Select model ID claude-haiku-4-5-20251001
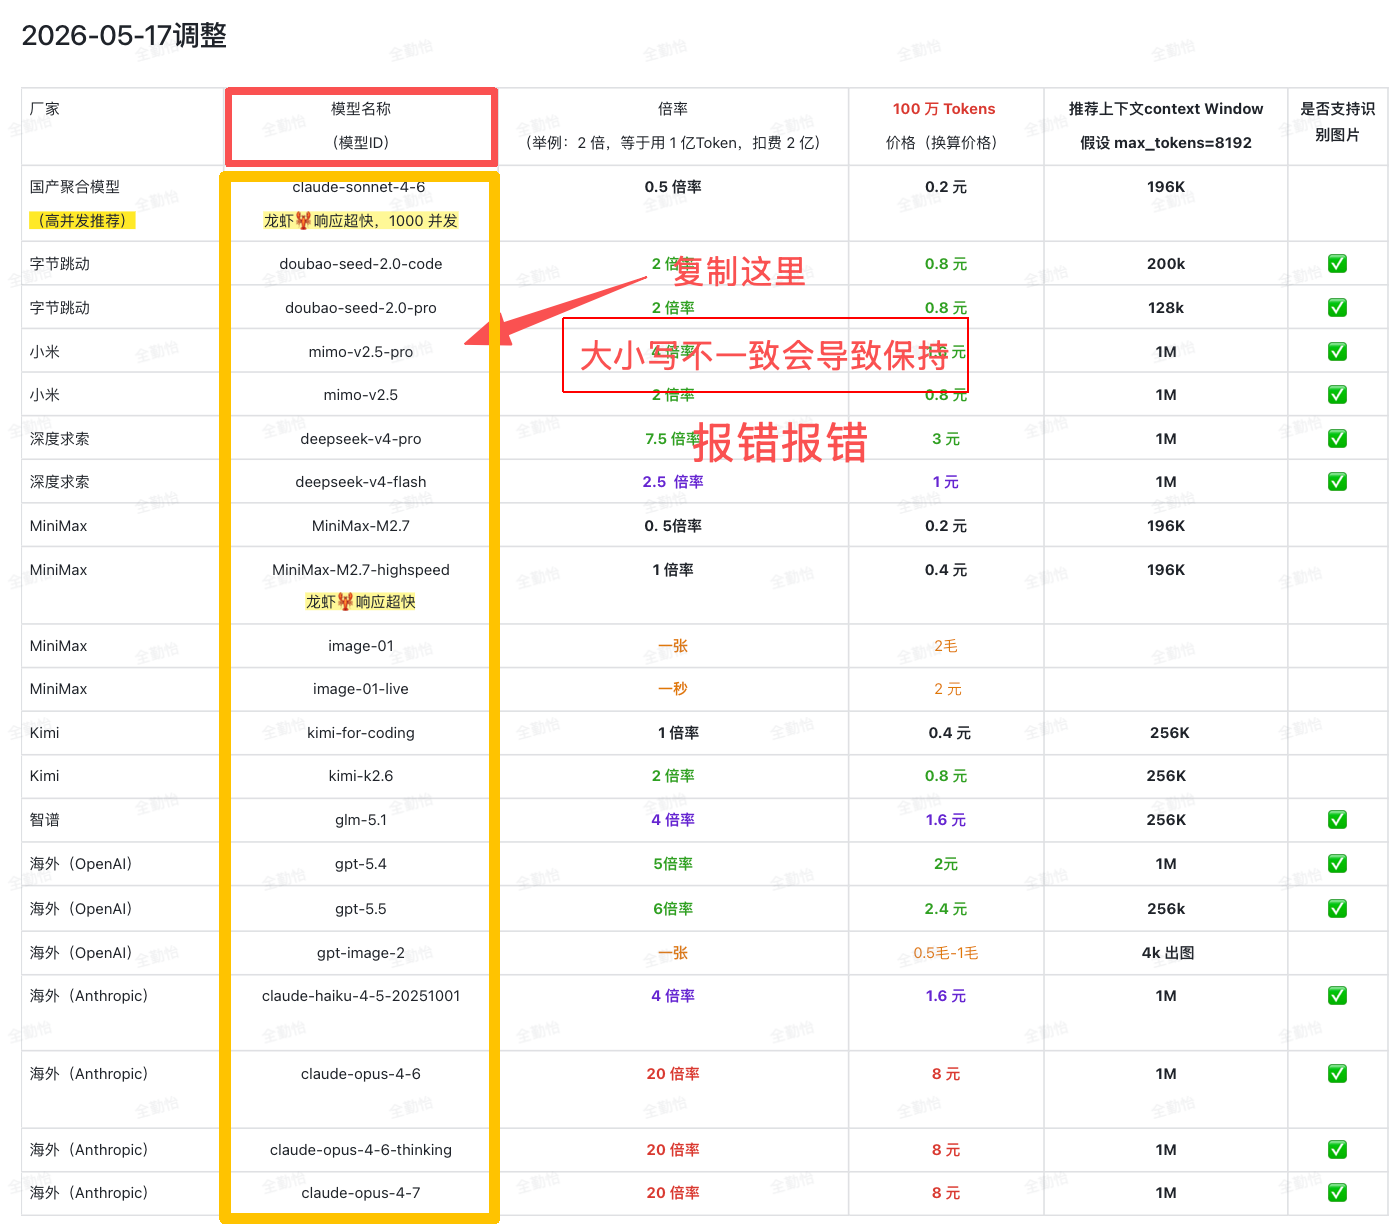1398x1230 pixels. pyautogui.click(x=361, y=996)
